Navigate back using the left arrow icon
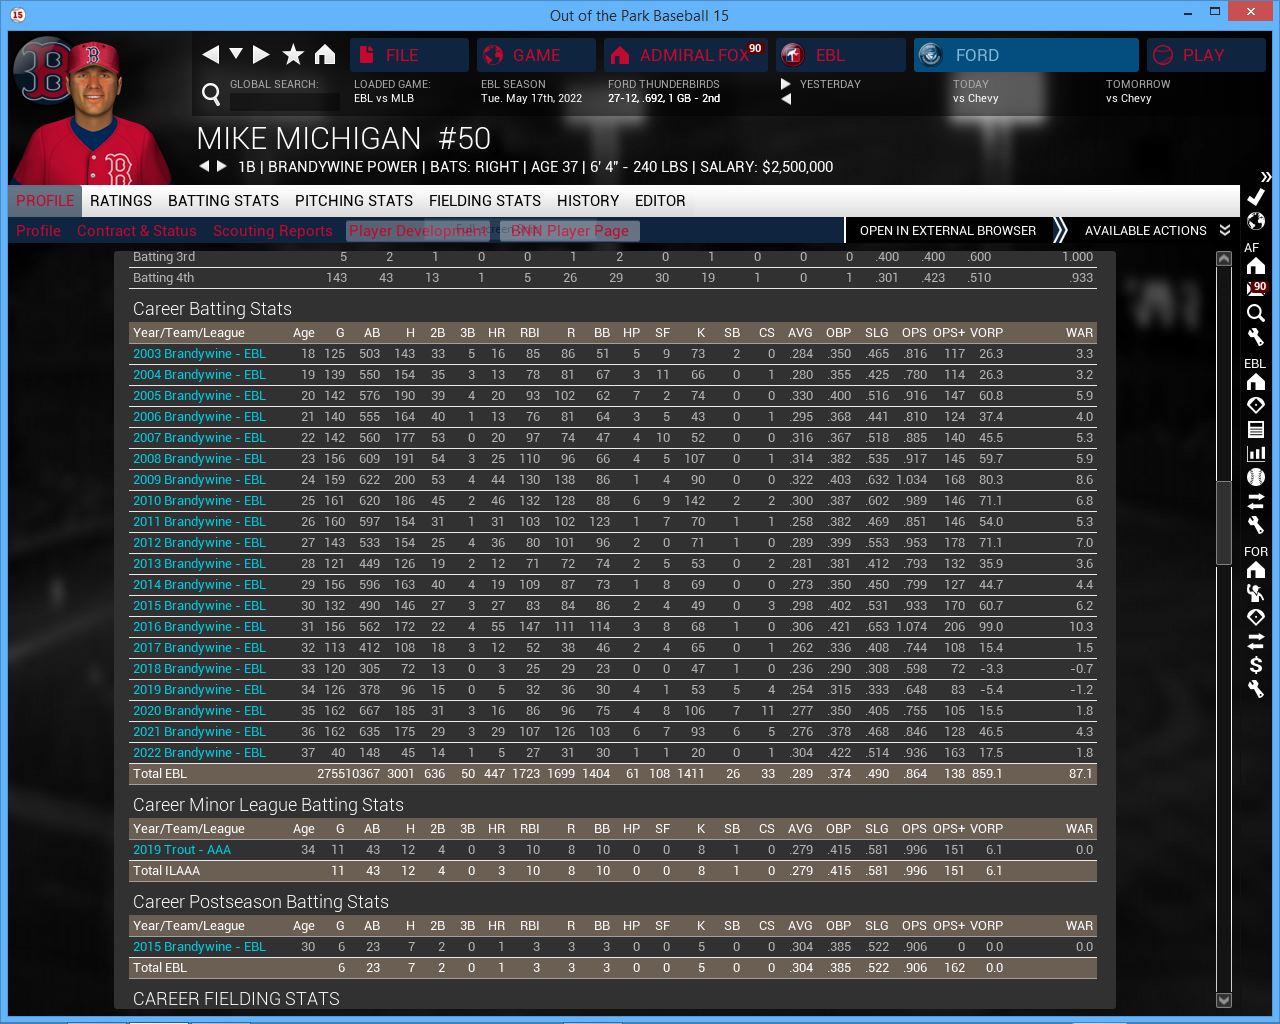Image resolution: width=1280 pixels, height=1024 pixels. coord(210,55)
